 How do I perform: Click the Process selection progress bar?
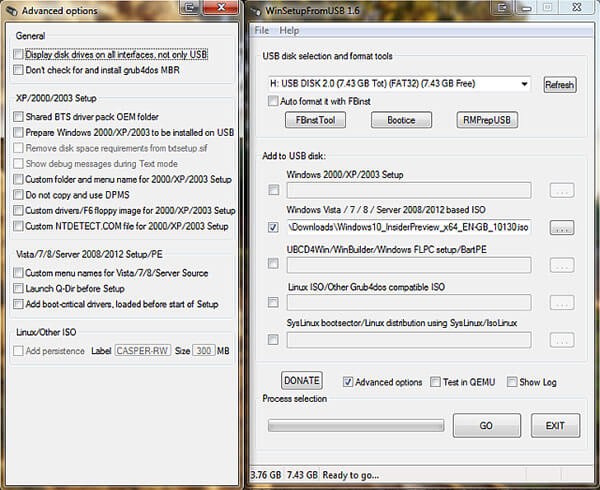[x=356, y=425]
